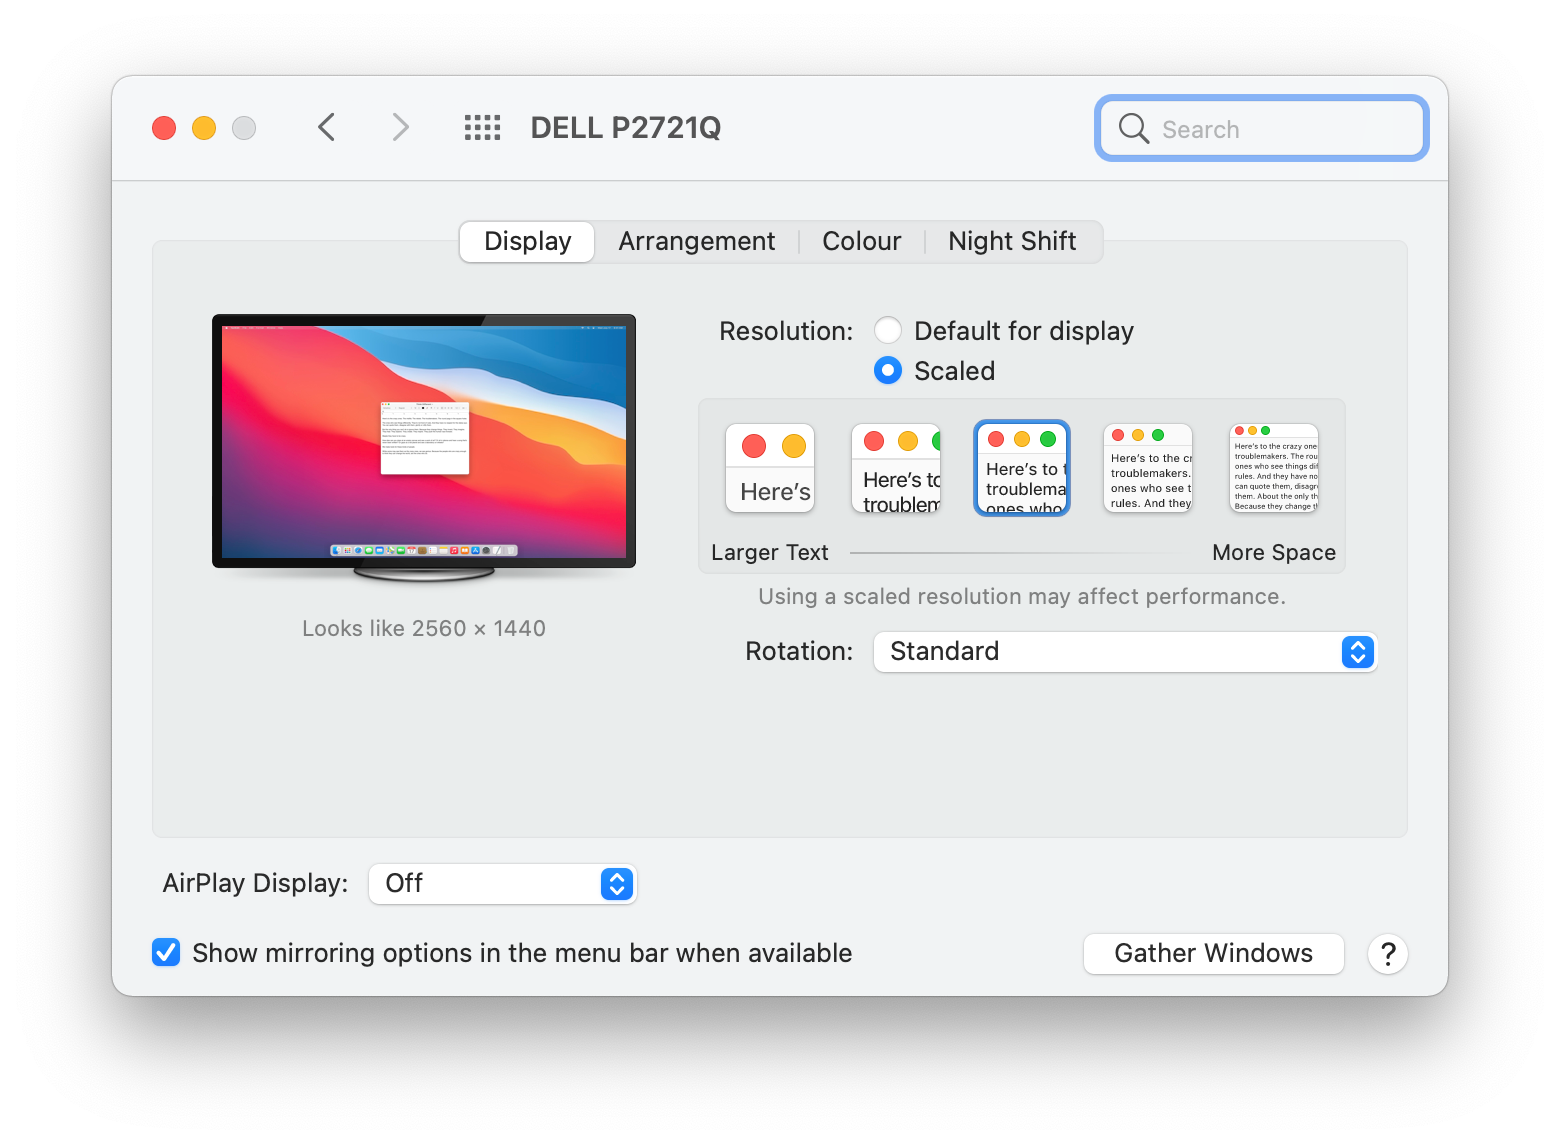Switch to the Arrangement tab

tap(696, 241)
